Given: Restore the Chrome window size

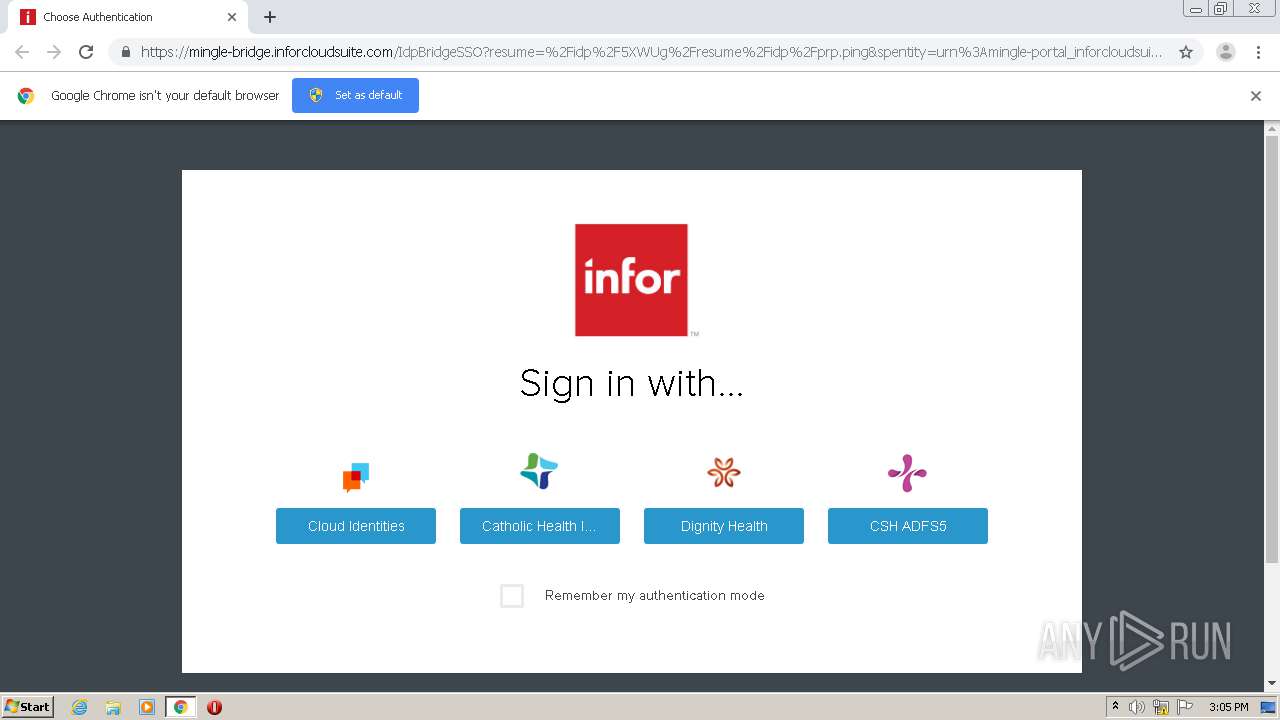Looking at the screenshot, I should click(1221, 9).
